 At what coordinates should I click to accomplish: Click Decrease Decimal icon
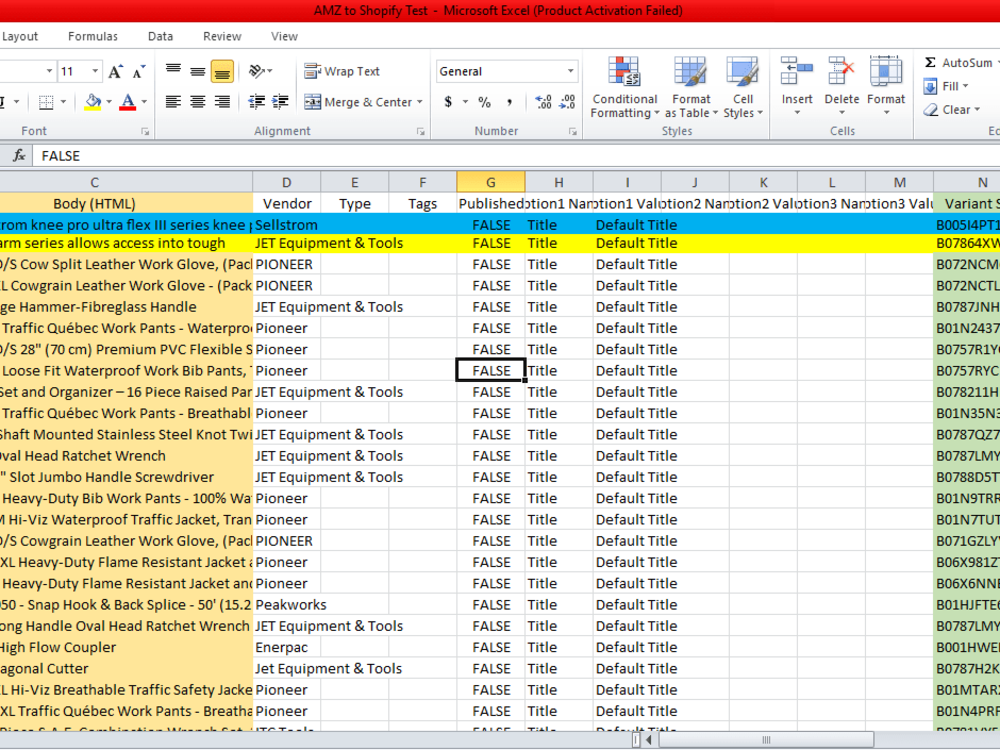click(567, 101)
